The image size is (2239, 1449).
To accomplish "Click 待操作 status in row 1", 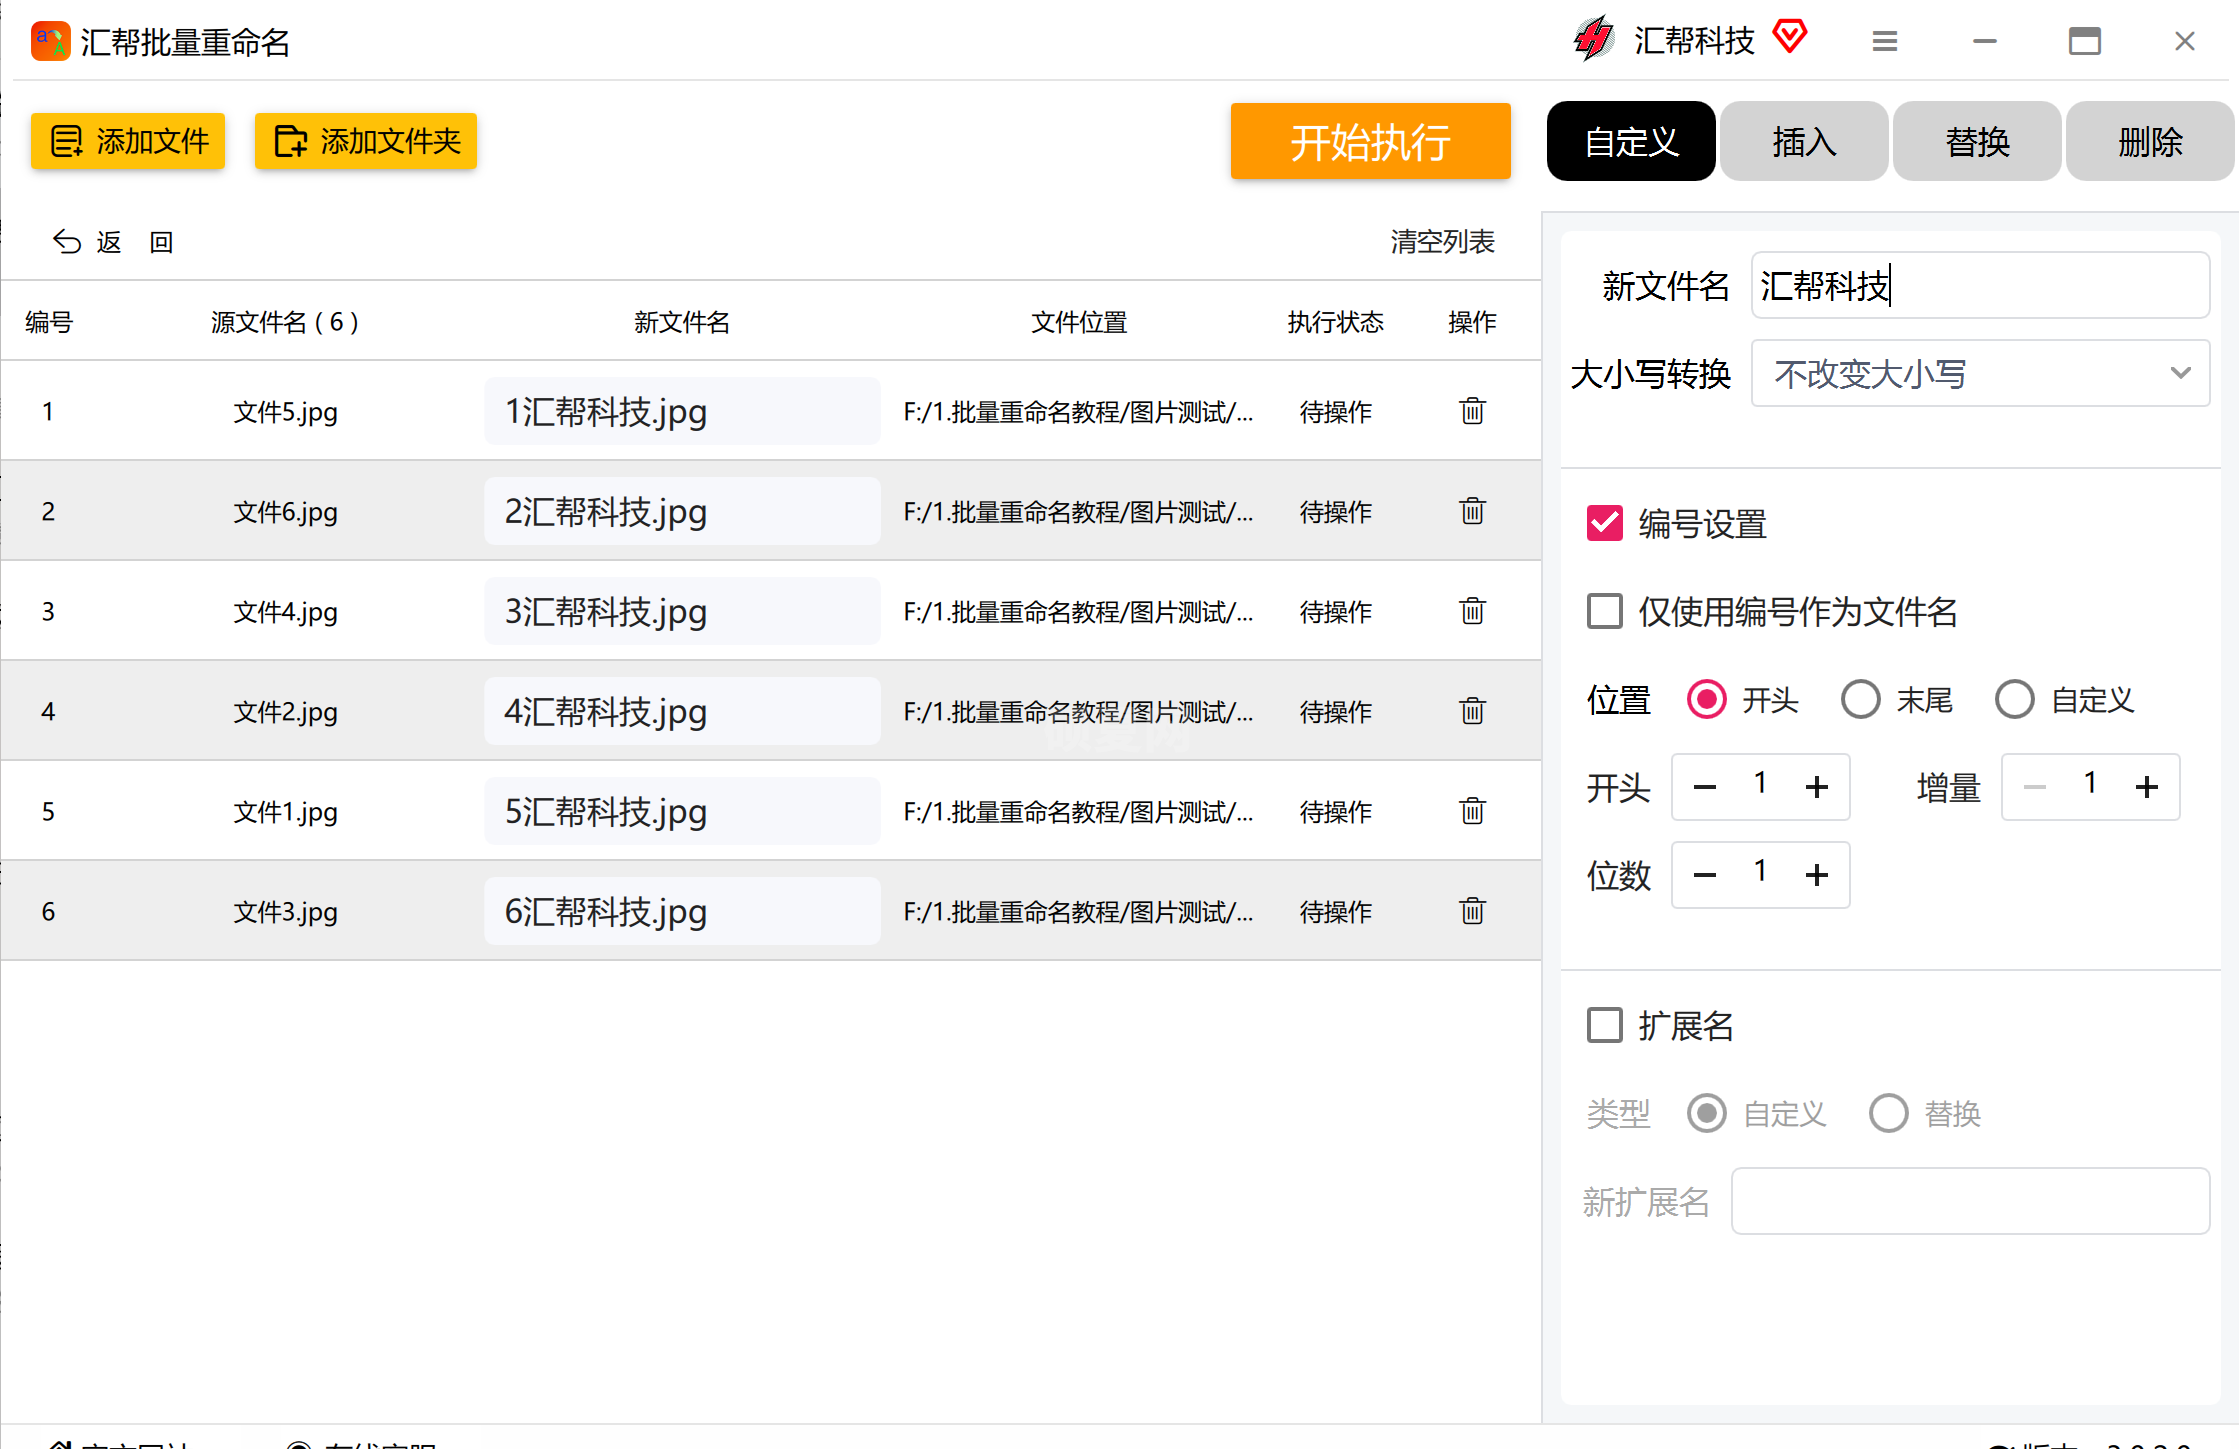I will [1335, 412].
